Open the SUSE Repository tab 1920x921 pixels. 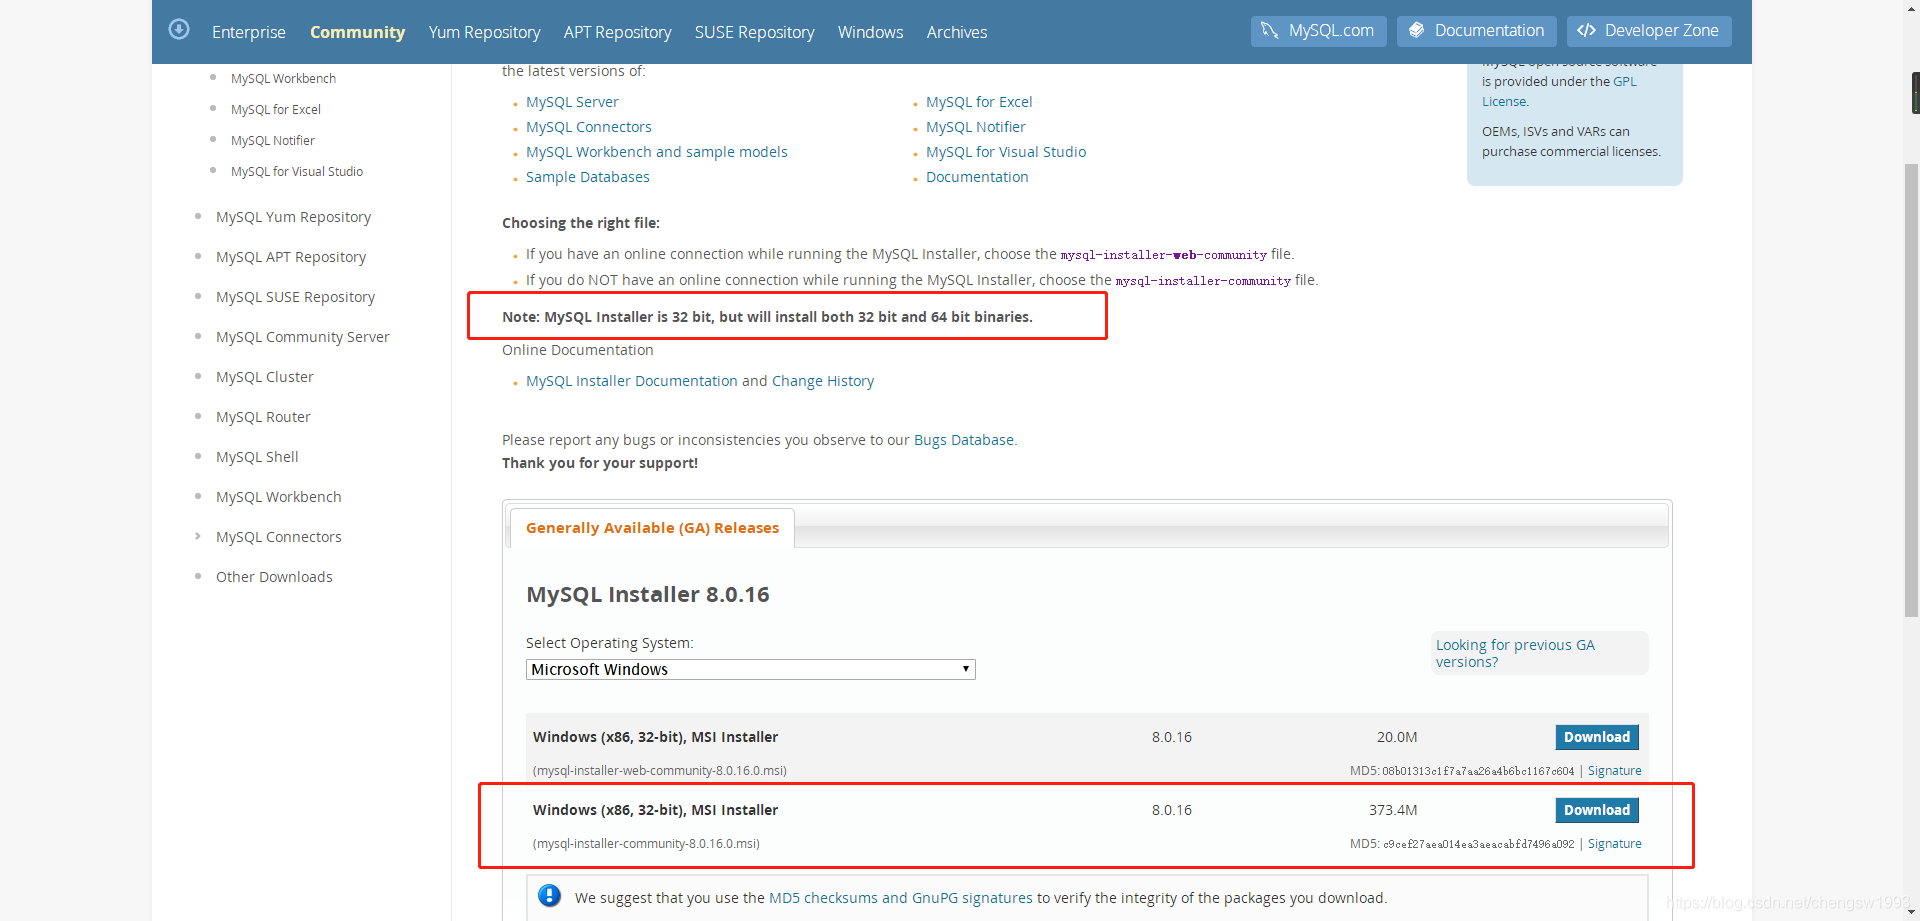pos(754,32)
